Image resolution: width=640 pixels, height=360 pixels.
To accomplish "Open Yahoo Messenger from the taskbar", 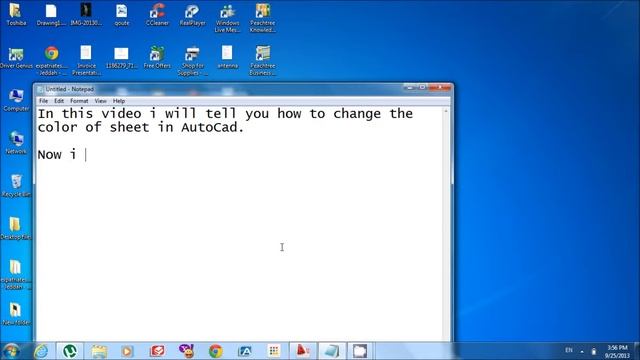I will (x=186, y=351).
